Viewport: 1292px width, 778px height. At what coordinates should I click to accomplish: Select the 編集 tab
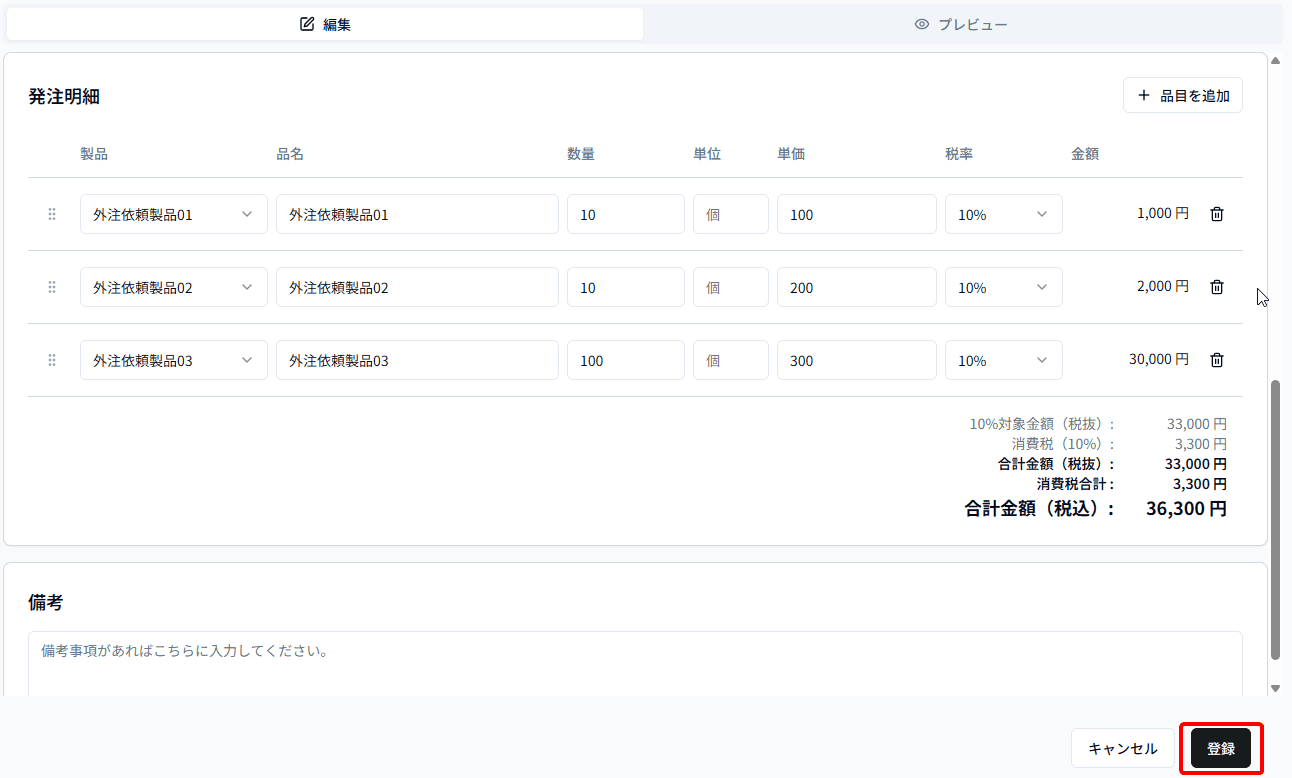coord(325,24)
